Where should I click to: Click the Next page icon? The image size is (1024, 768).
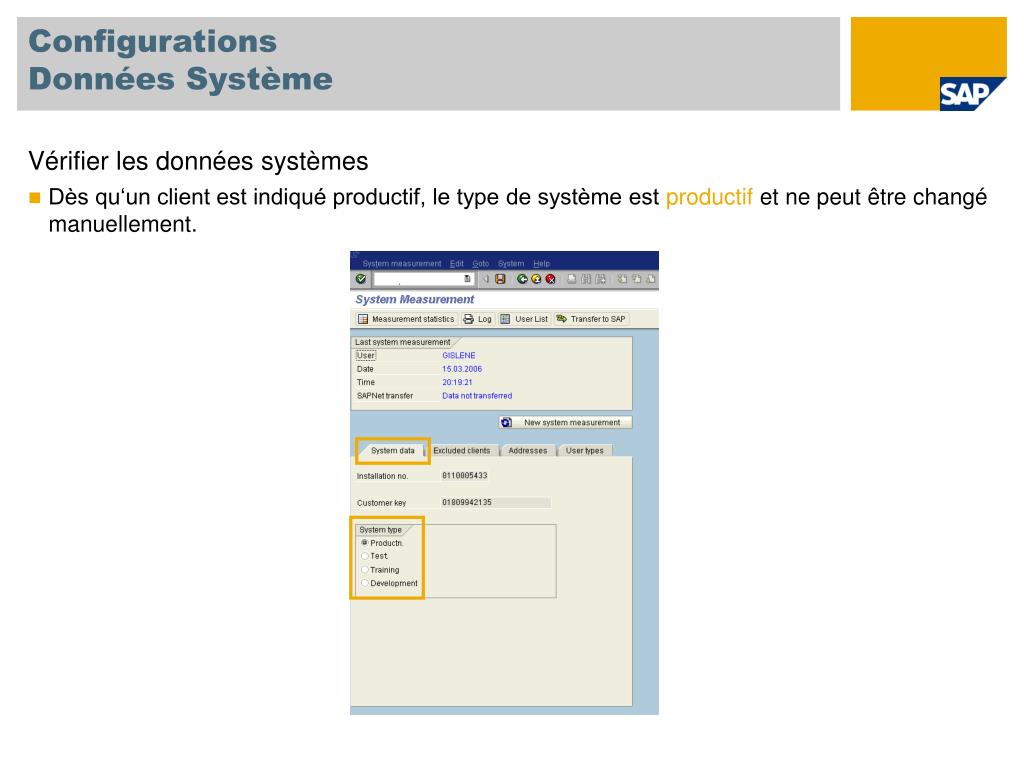650,279
